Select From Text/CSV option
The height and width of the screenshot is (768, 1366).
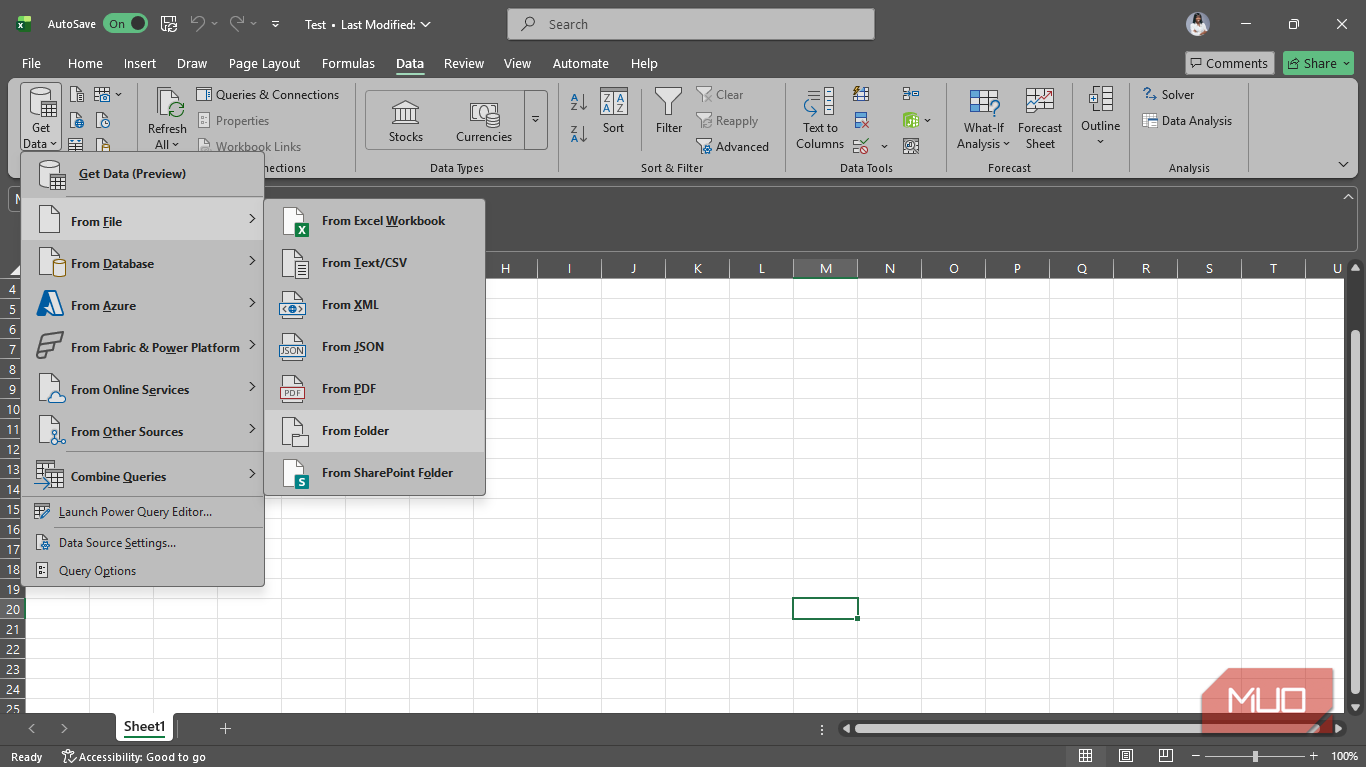tap(374, 263)
